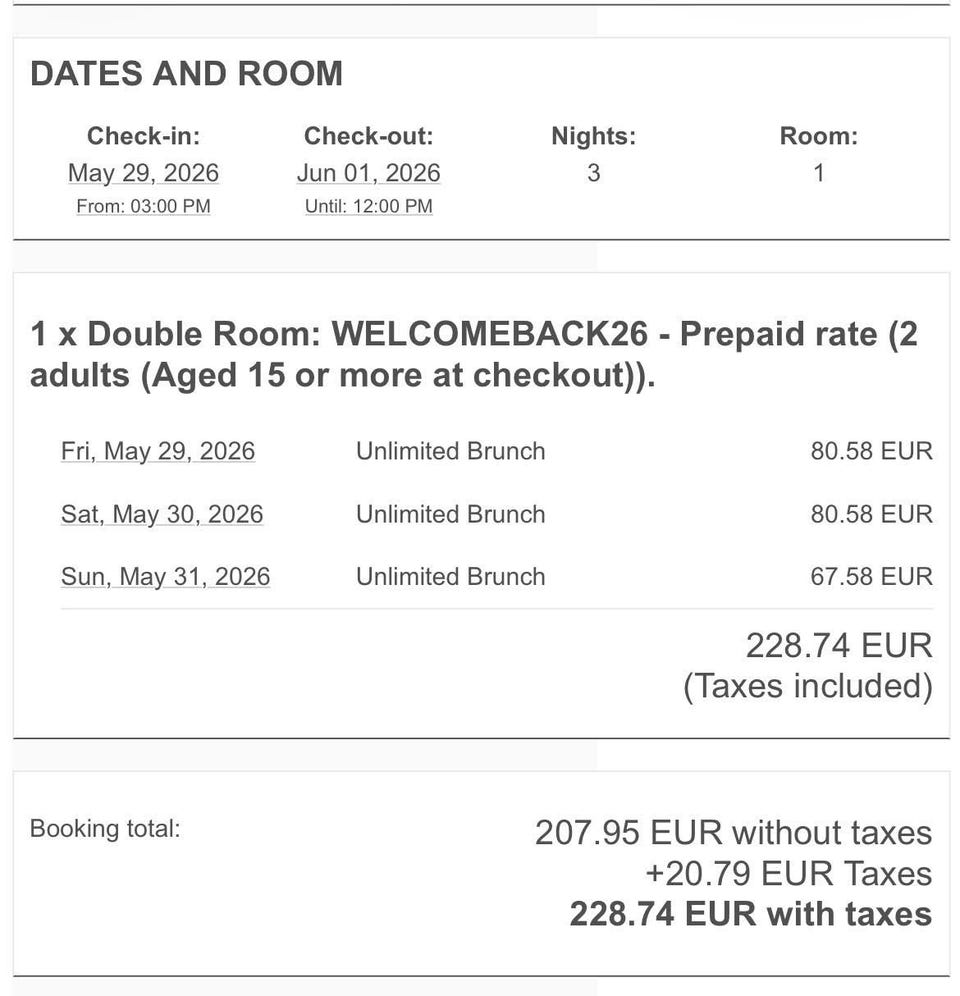Click the 'From: 03:00 PM' check-in time
The image size is (960, 996).
144,206
